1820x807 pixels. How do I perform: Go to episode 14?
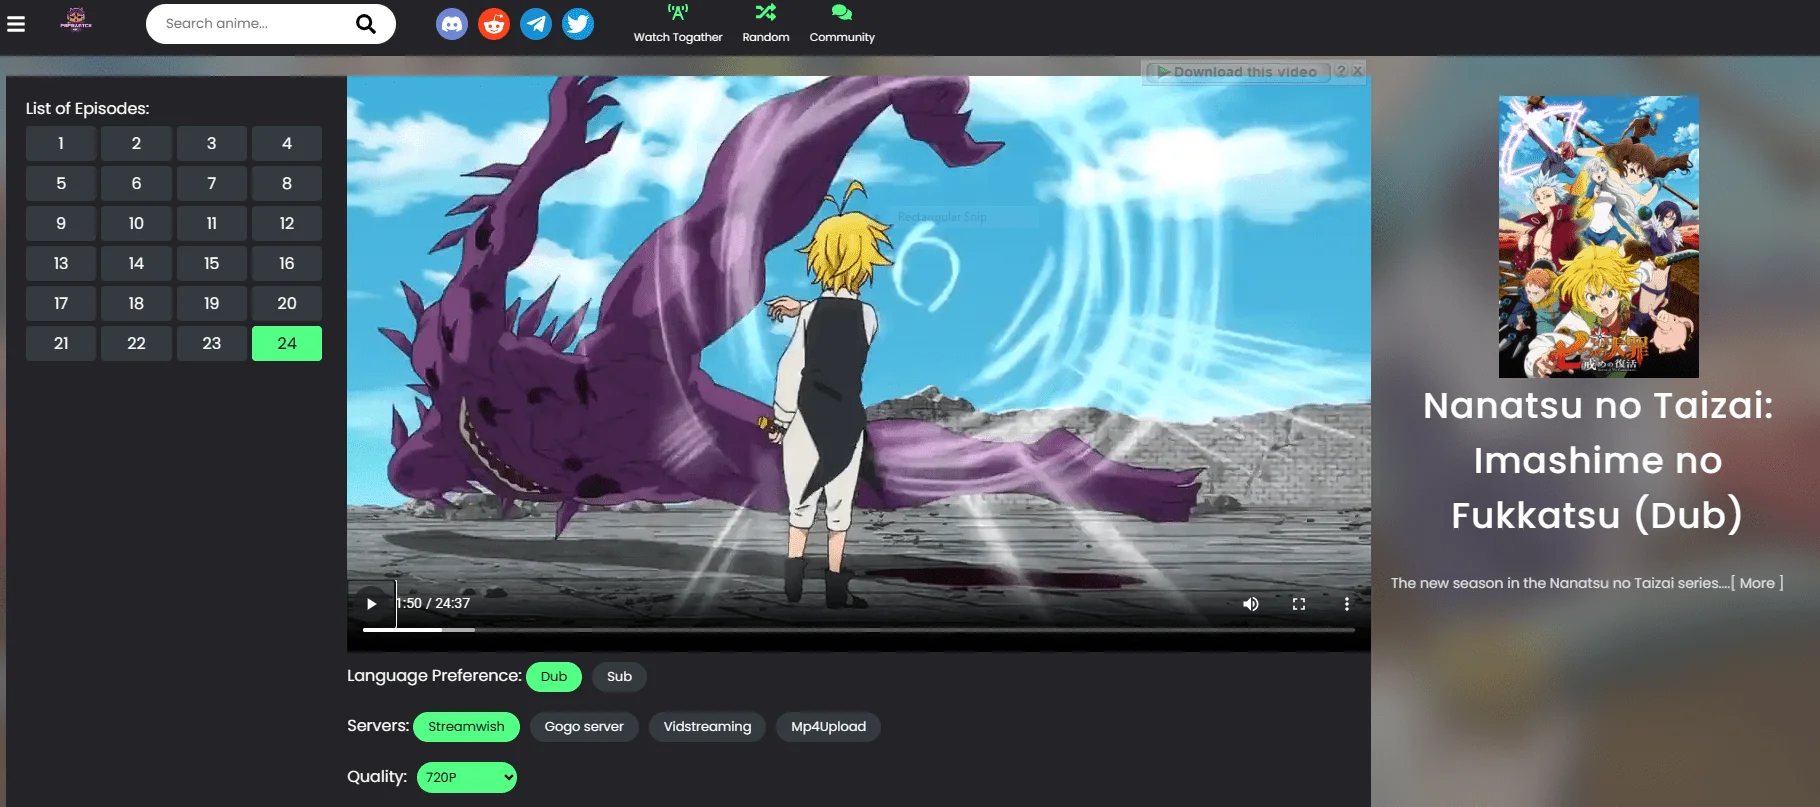click(x=136, y=264)
